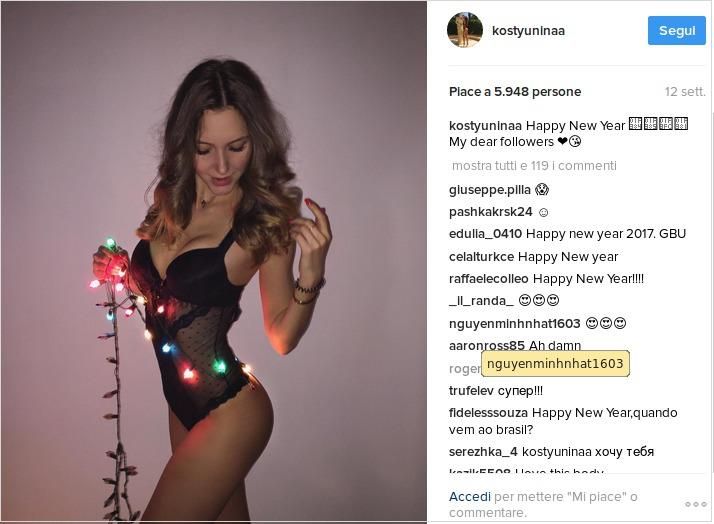Open serezhka_4 commenter profile
This screenshot has width=714, height=524.
484,451
